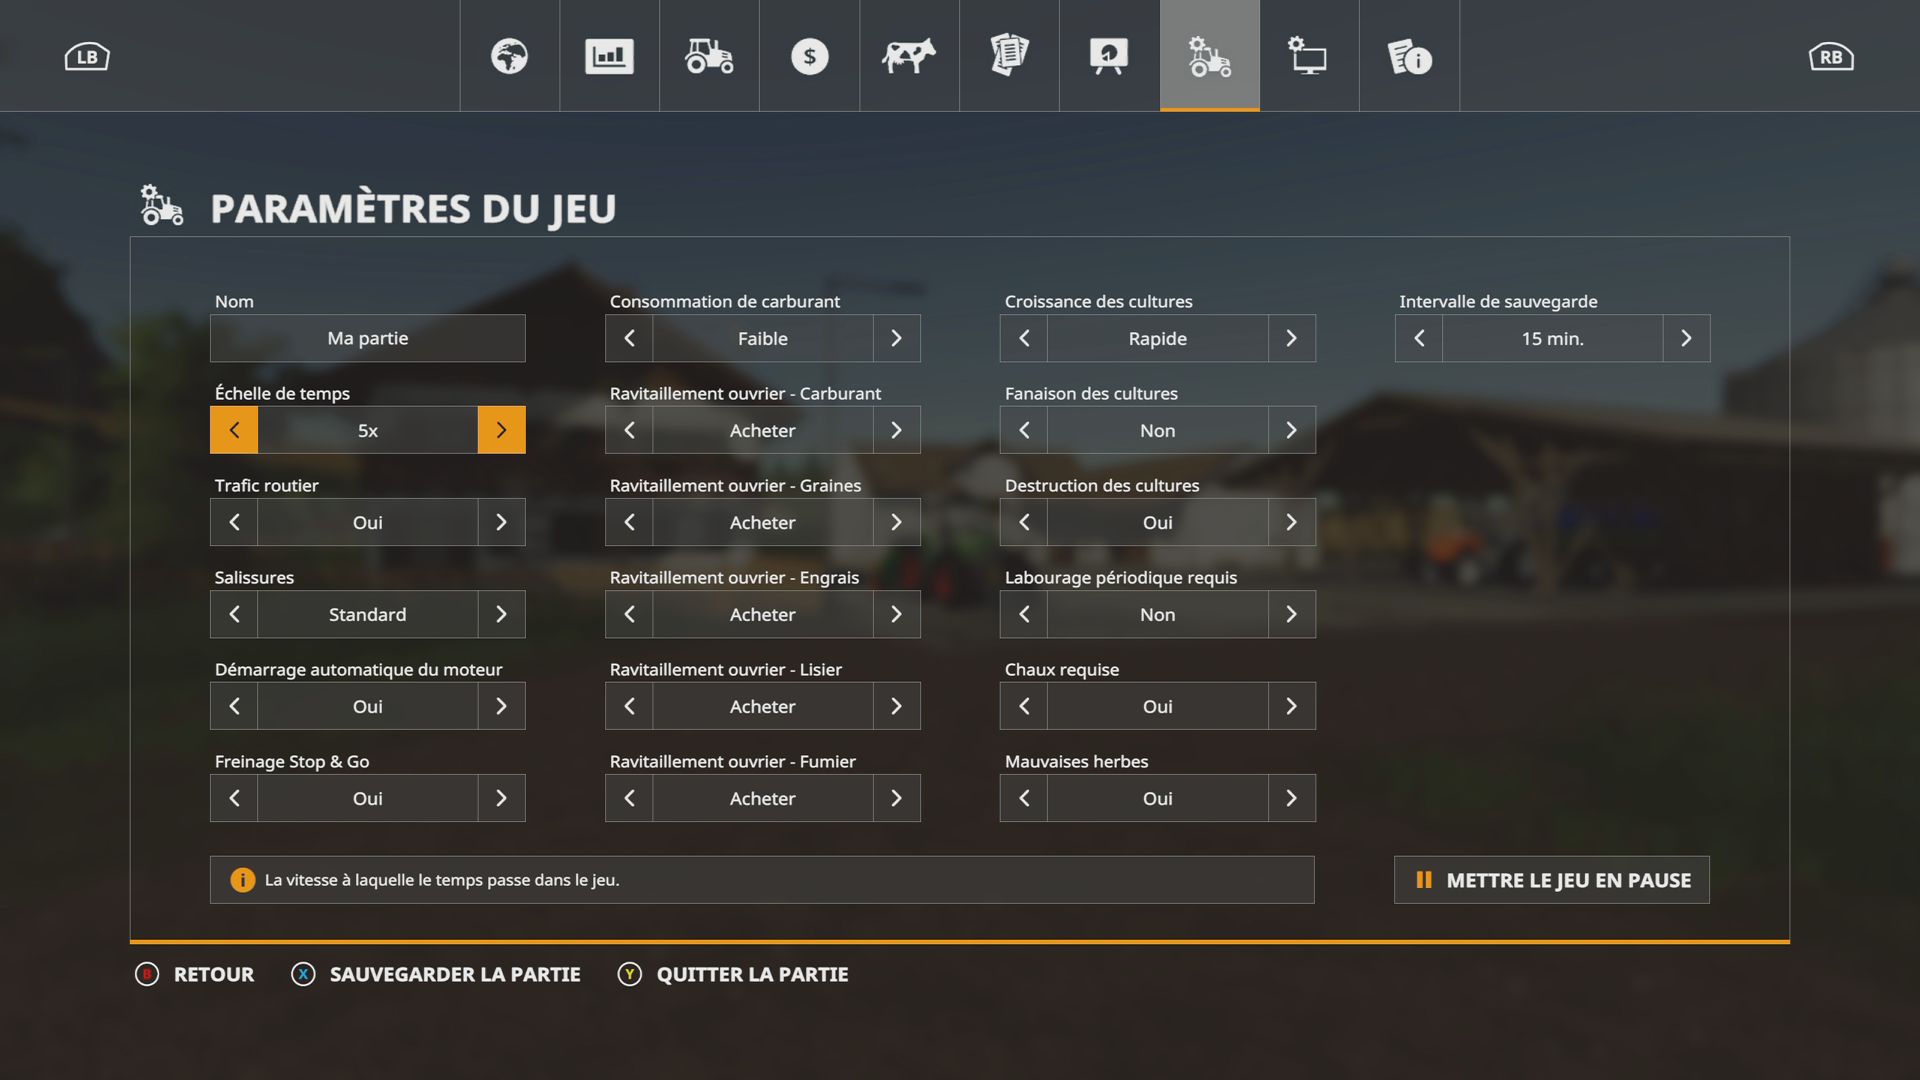The image size is (1920, 1080).
Task: Open the statistics screen
Action: point(609,57)
